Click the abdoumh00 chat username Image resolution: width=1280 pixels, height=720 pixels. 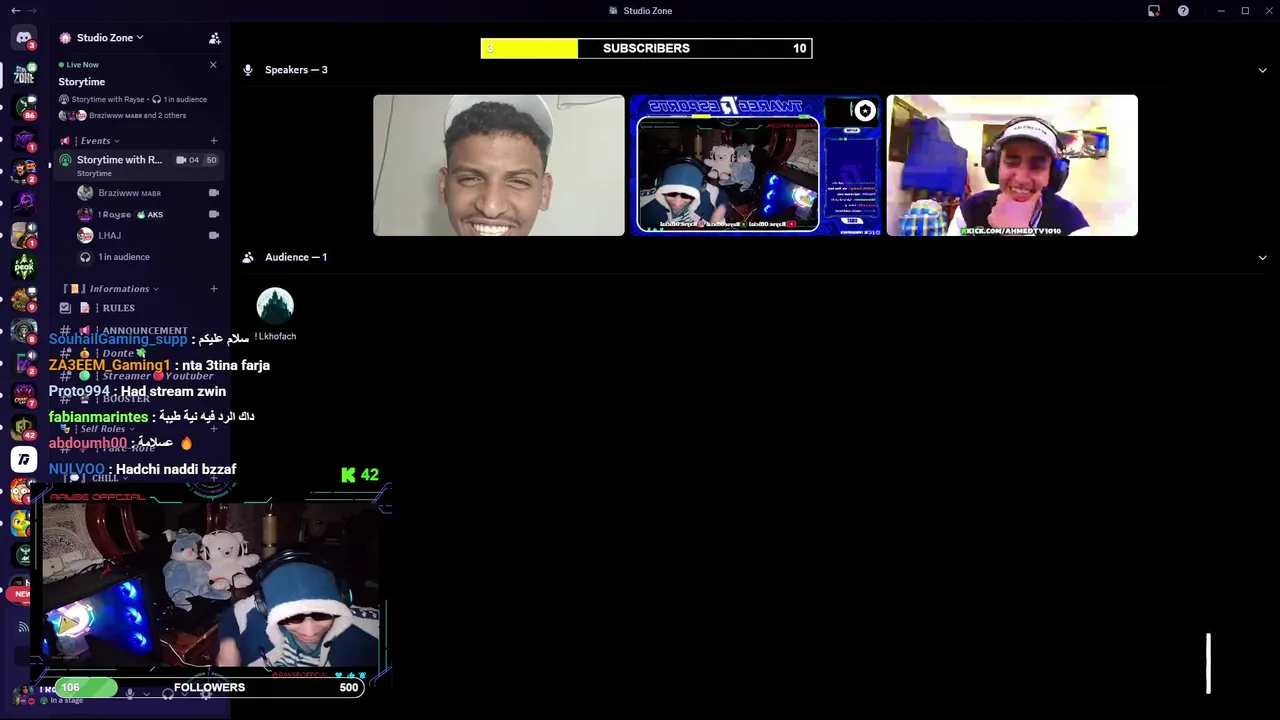[x=88, y=443]
